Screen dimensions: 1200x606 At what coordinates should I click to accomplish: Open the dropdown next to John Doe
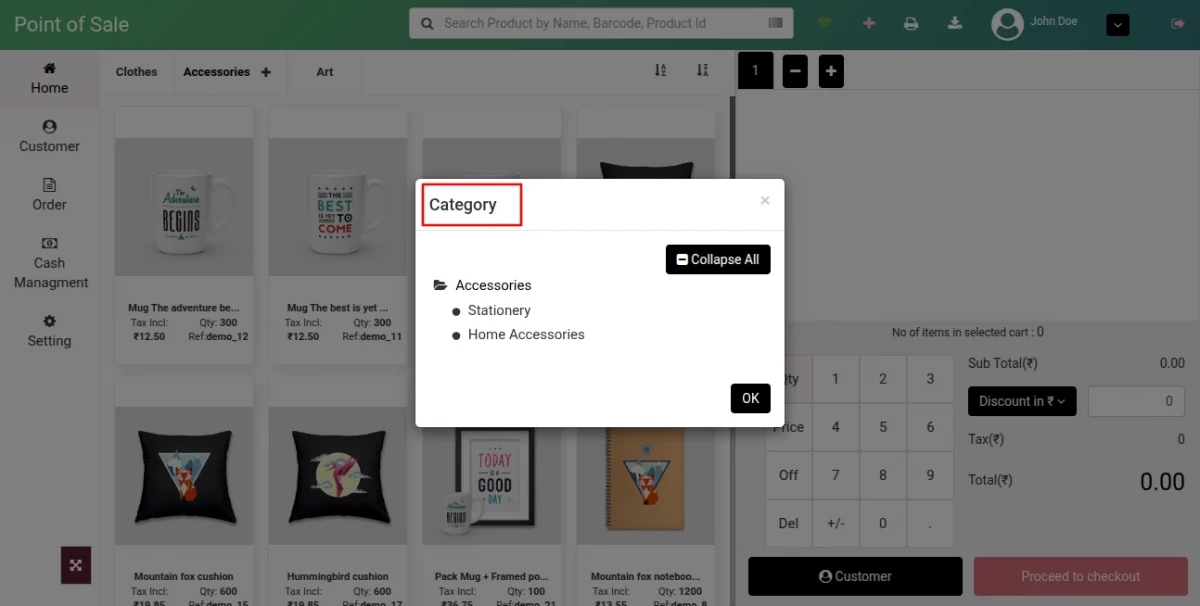point(1118,24)
